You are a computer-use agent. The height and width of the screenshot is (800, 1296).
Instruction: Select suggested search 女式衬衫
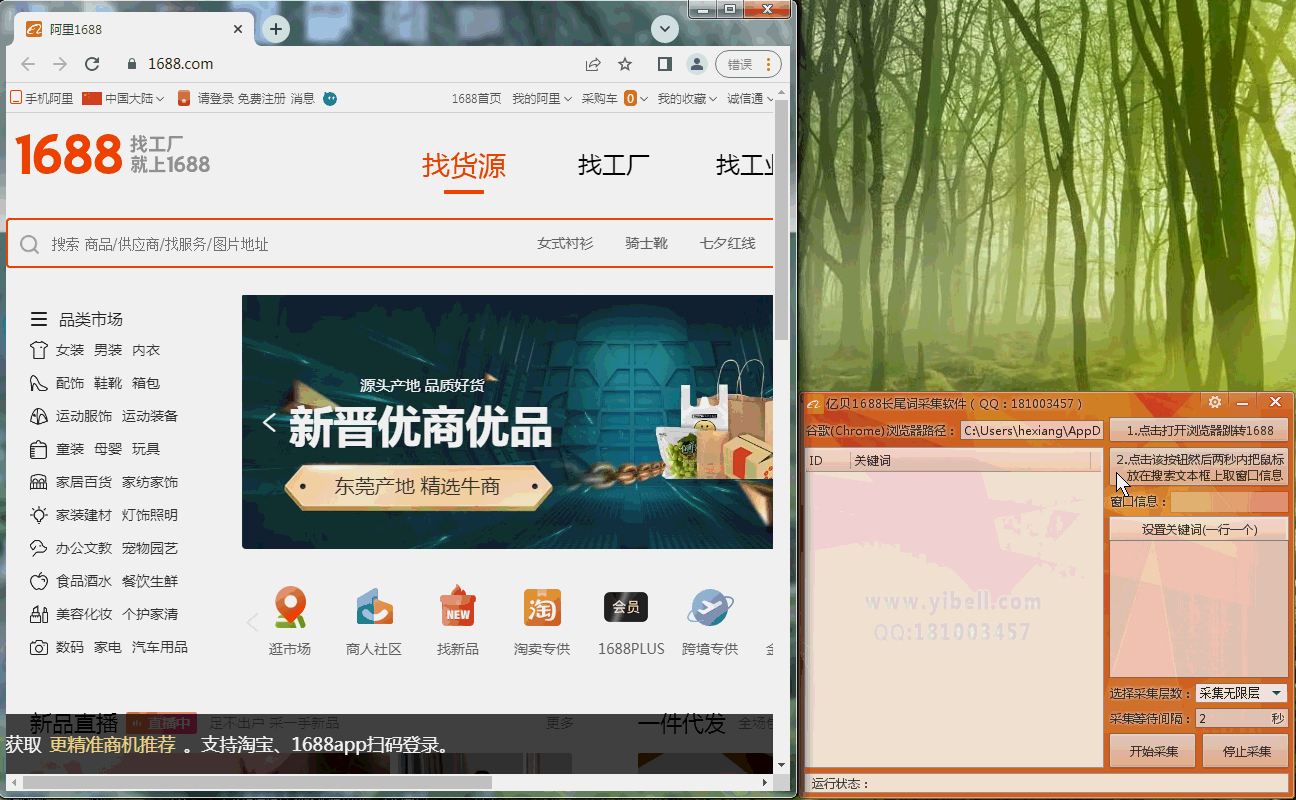565,243
